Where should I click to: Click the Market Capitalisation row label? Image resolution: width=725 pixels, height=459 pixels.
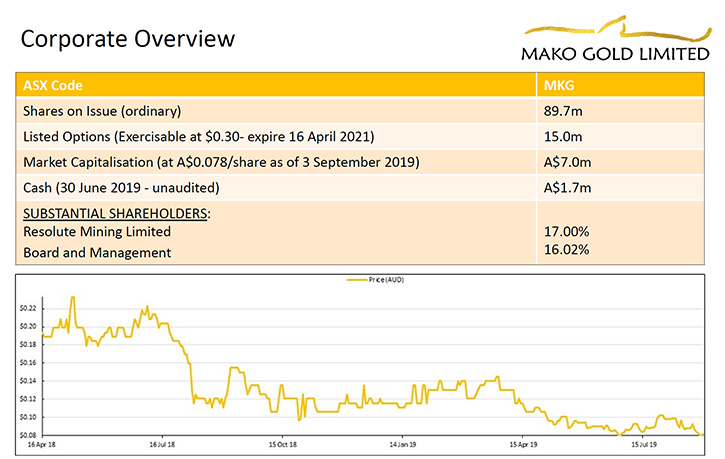point(221,162)
